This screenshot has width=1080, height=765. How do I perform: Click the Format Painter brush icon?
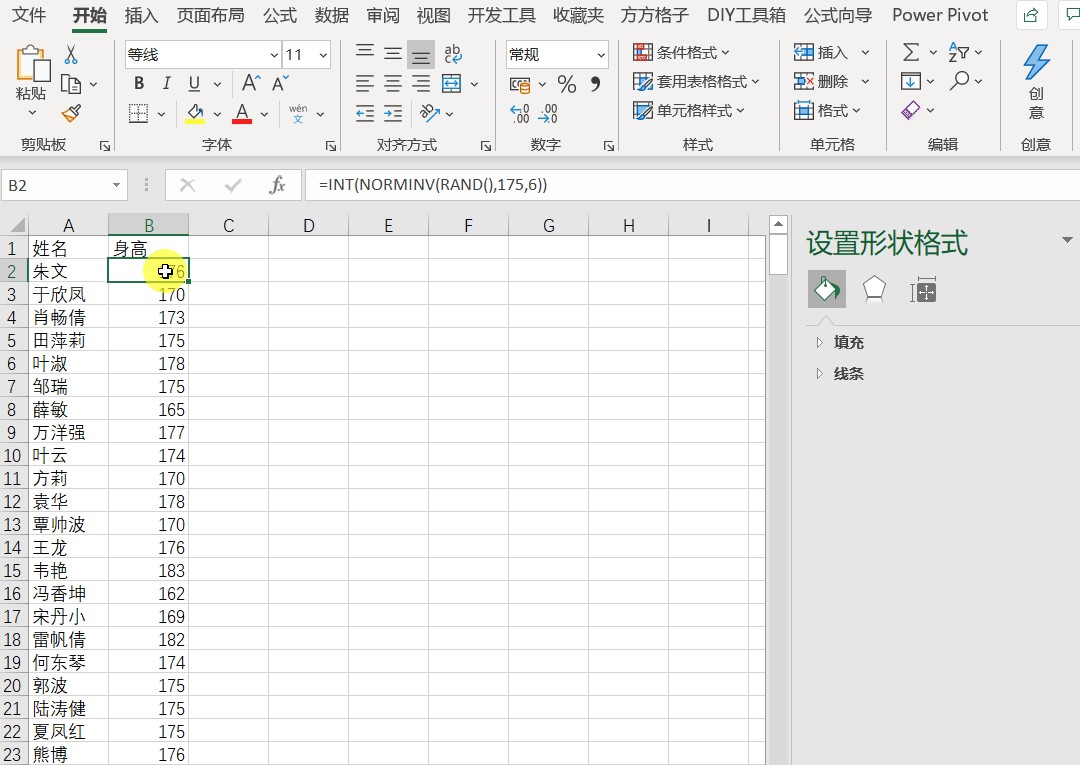coord(71,114)
